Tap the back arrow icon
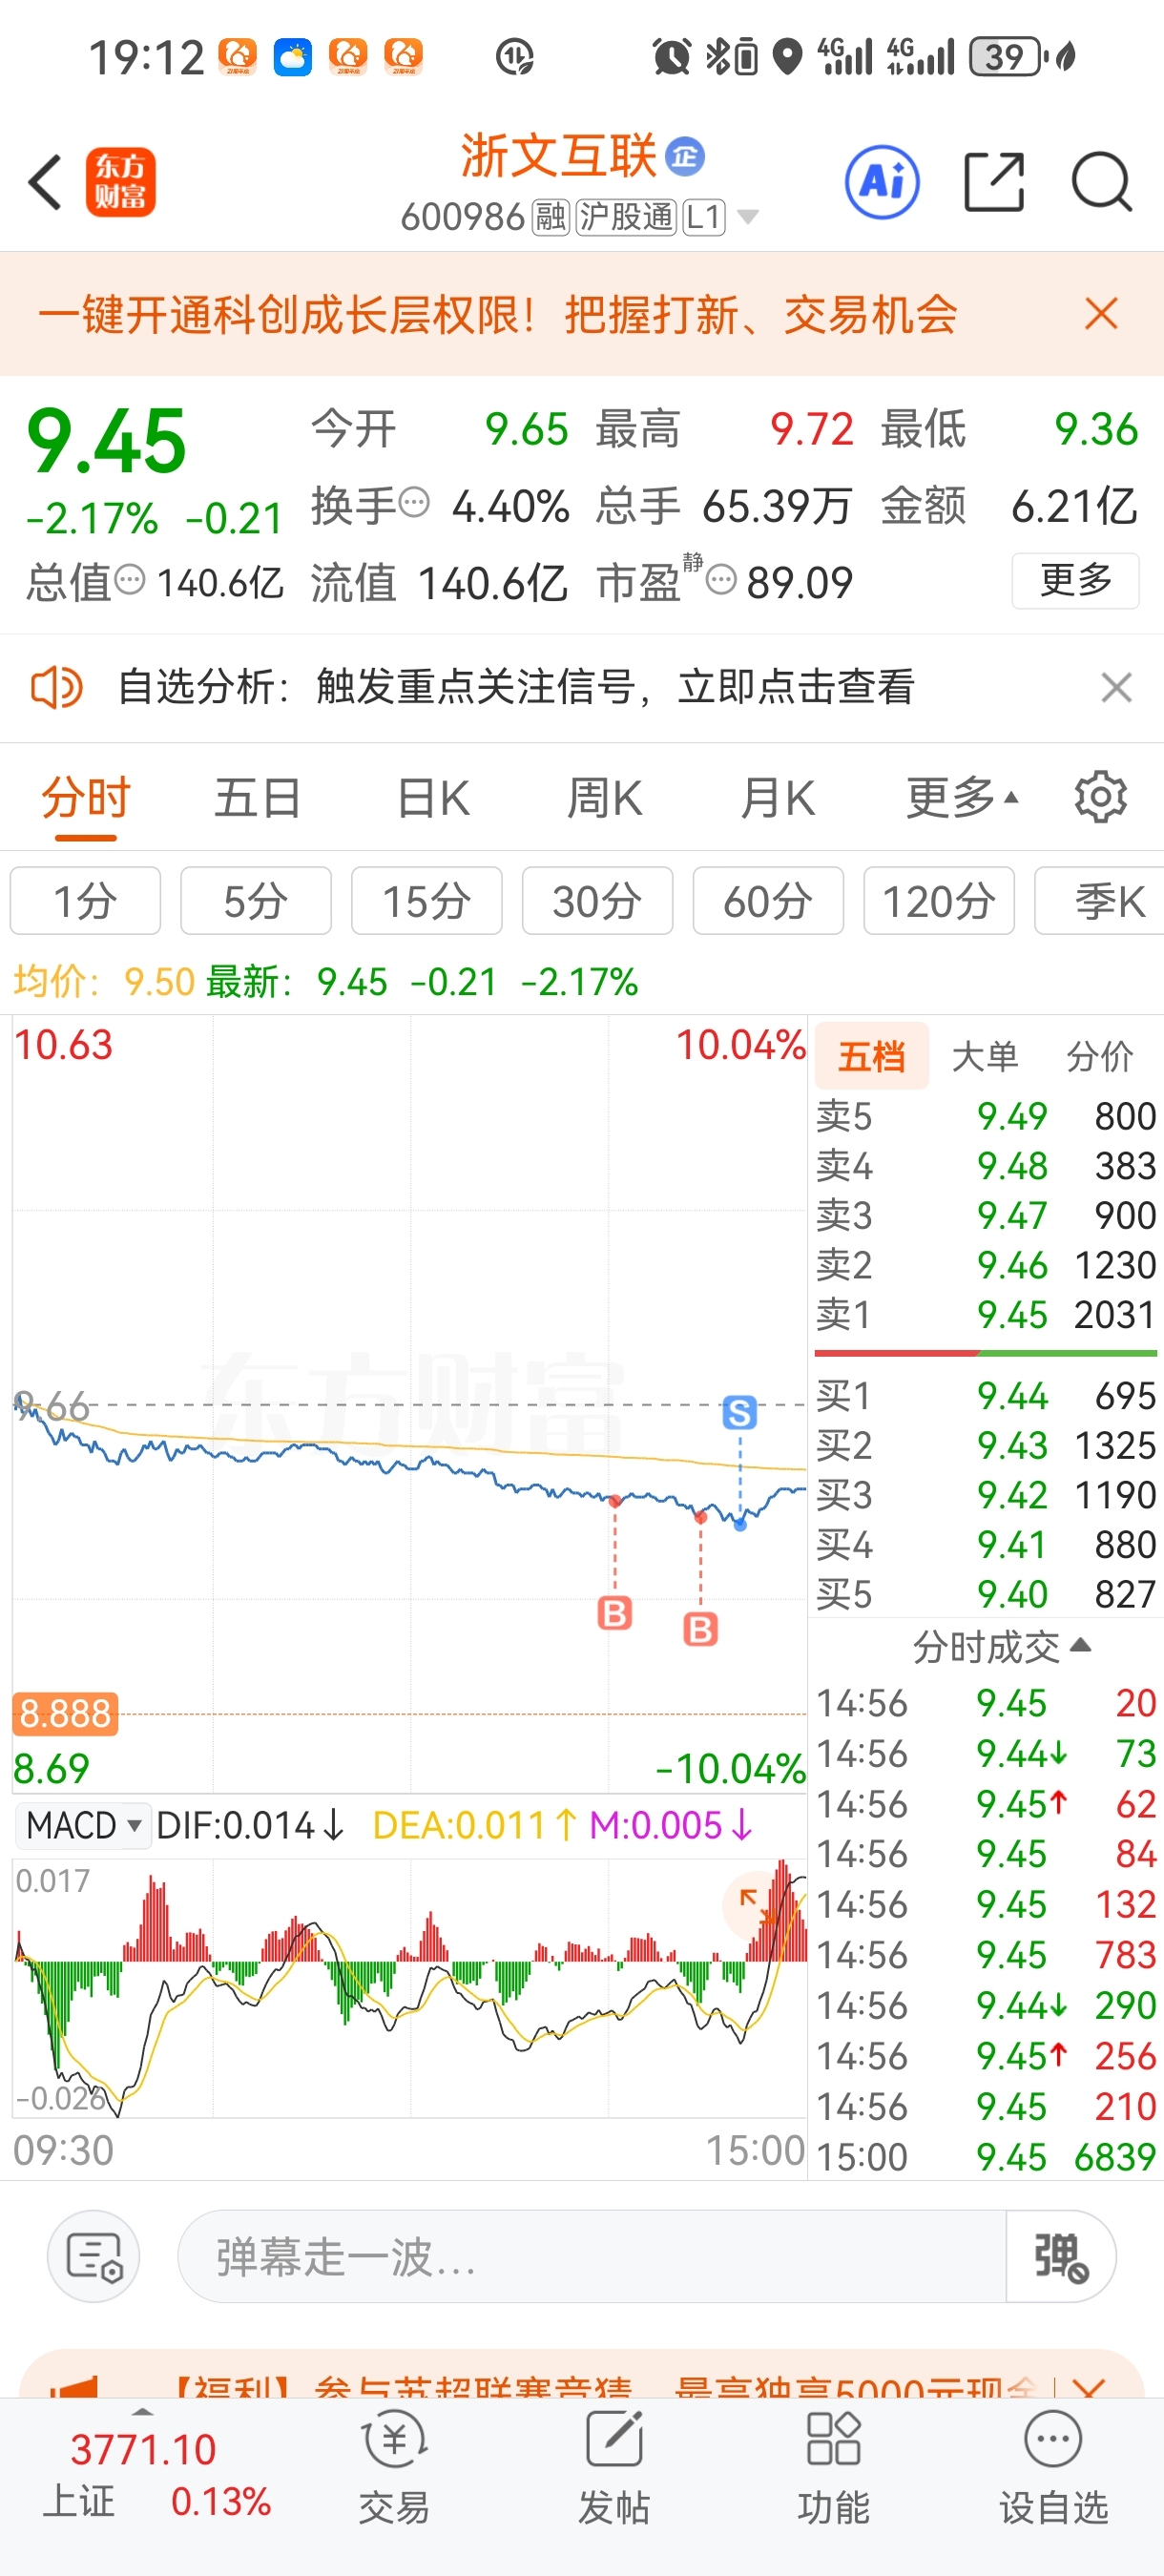 [45, 182]
